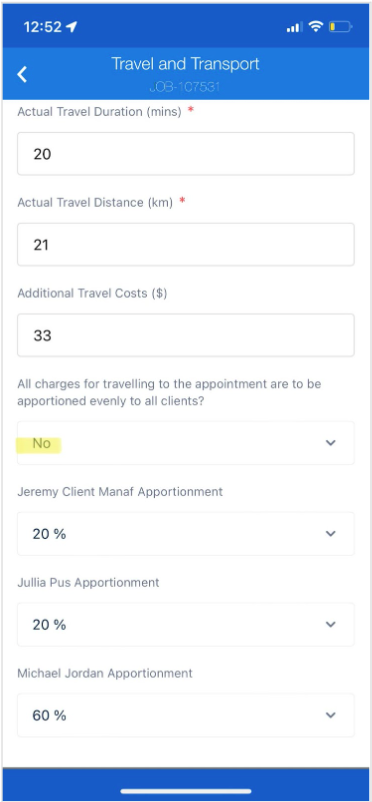Image resolution: width=372 pixels, height=802 pixels.
Task: Open the evenly apportioned 'No' dropdown
Action: 186,443
